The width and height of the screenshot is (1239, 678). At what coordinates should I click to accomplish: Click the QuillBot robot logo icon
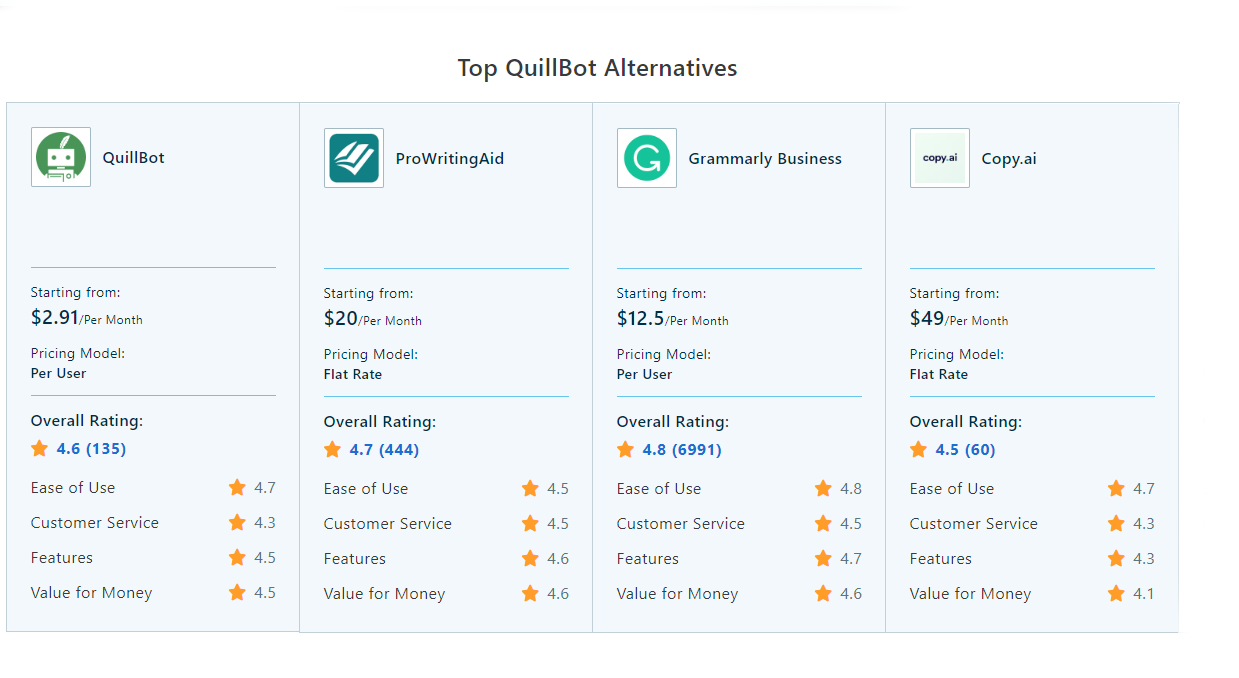pos(61,157)
